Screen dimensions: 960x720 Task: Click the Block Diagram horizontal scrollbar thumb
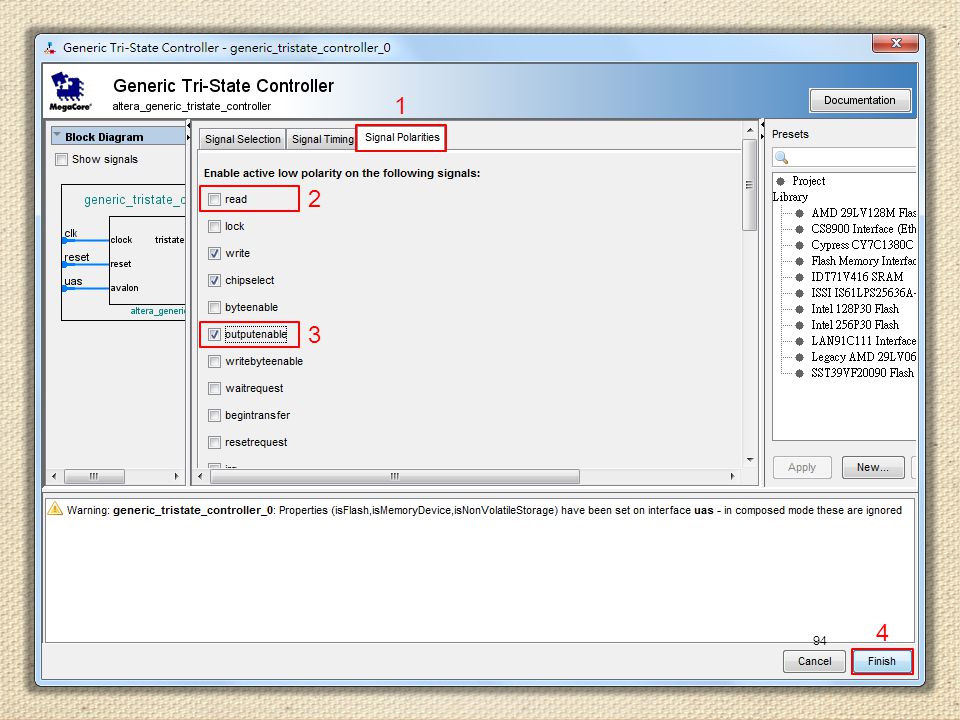click(94, 476)
